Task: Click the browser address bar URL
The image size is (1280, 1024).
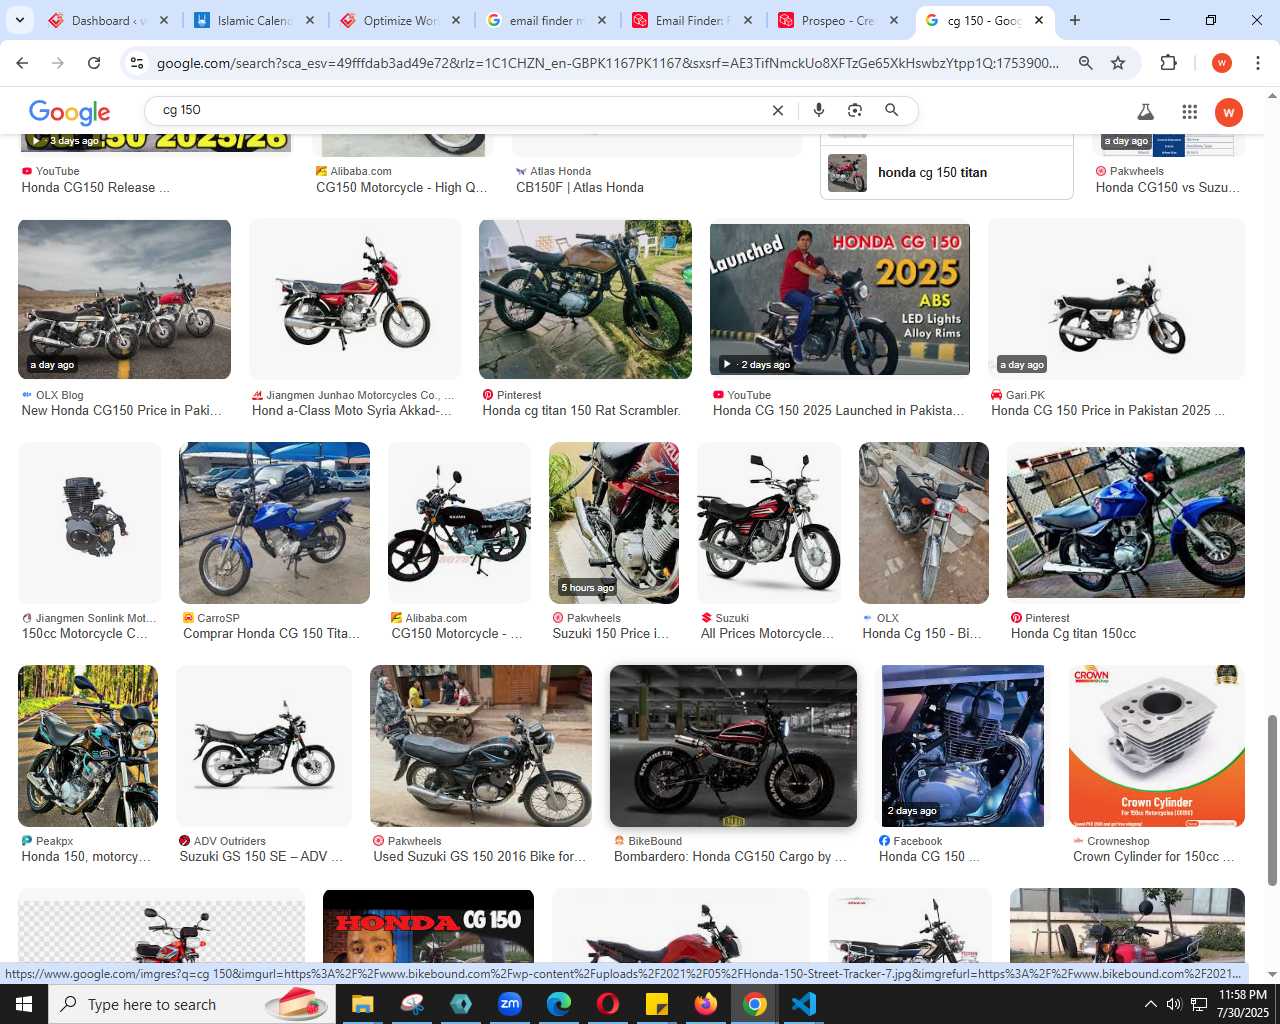Action: click(608, 63)
